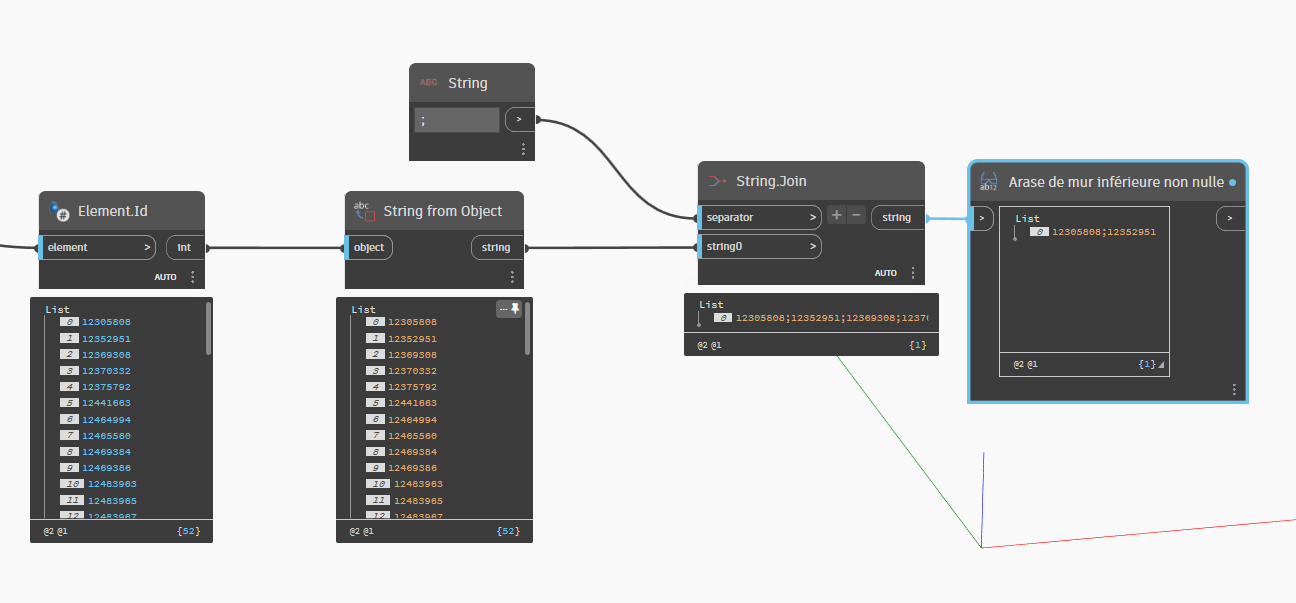This screenshot has height=603, width=1296.
Task: Expand the chevron on the string0 port
Action: 813,246
